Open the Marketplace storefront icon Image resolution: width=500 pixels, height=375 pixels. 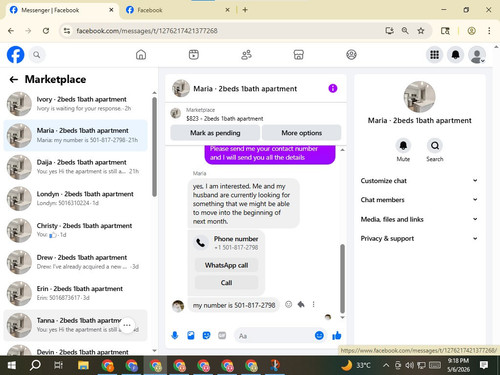click(x=299, y=55)
